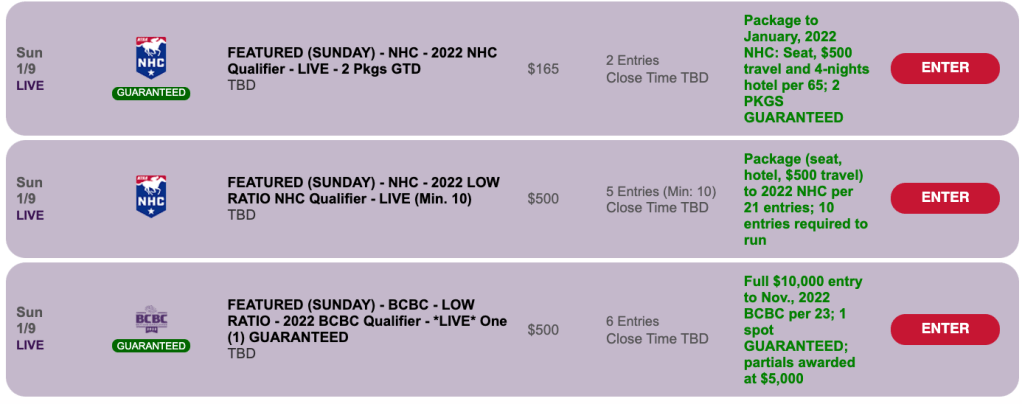This screenshot has width=1022, height=404.
Task: Click the NHC logo in the Low Ratio NHC row
Action: (149, 196)
